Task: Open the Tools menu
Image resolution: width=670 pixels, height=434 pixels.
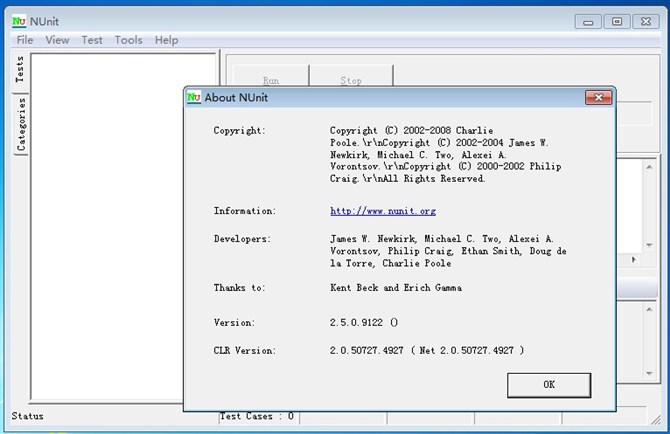Action: (128, 40)
